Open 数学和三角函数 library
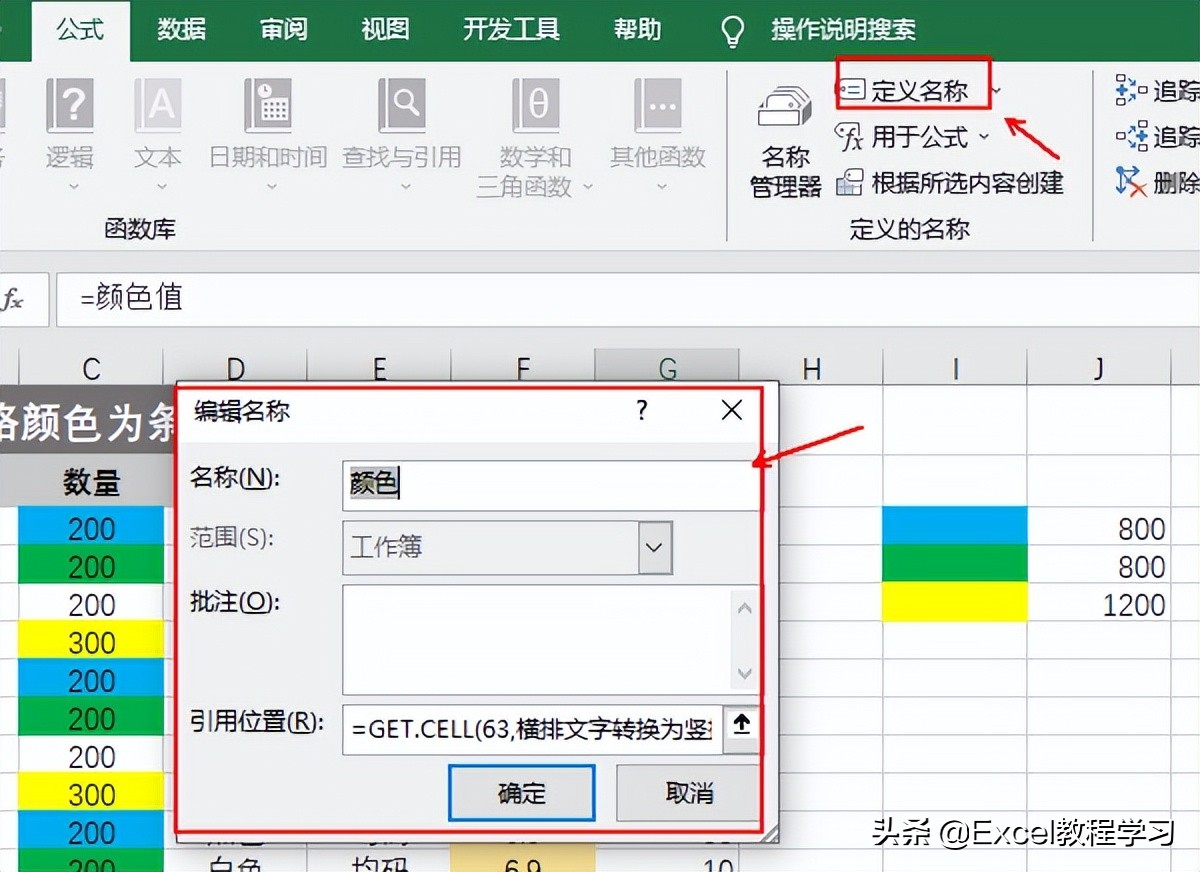The height and width of the screenshot is (872, 1200). click(x=536, y=138)
